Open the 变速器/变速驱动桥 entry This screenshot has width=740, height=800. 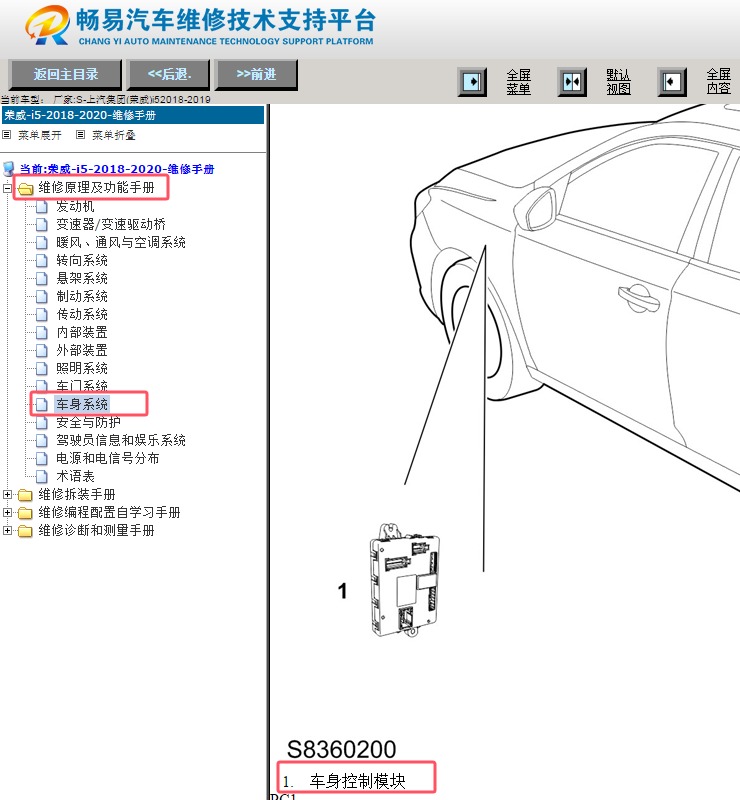click(x=111, y=224)
